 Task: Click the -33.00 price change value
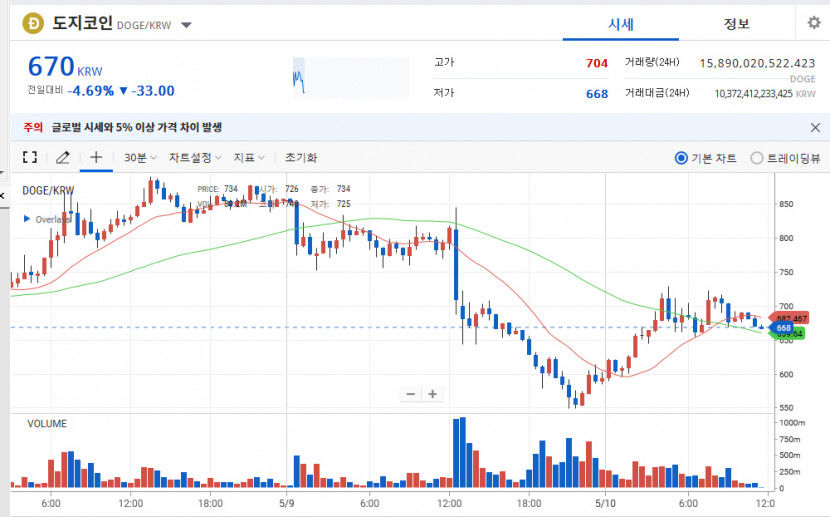(x=153, y=91)
